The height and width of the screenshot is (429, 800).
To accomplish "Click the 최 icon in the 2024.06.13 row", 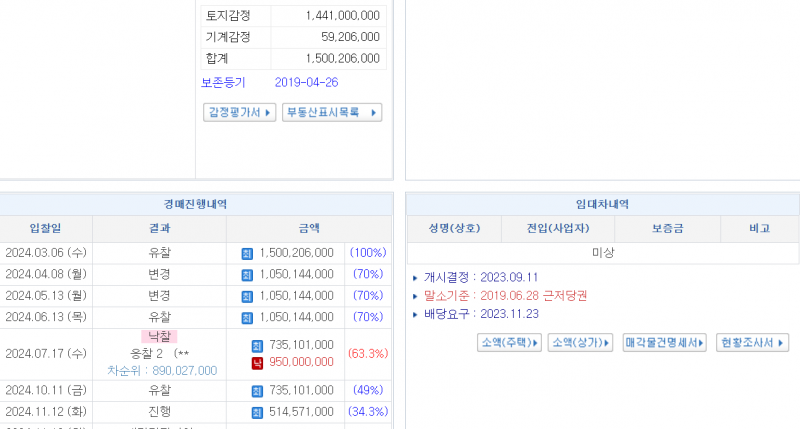I will 248,318.
